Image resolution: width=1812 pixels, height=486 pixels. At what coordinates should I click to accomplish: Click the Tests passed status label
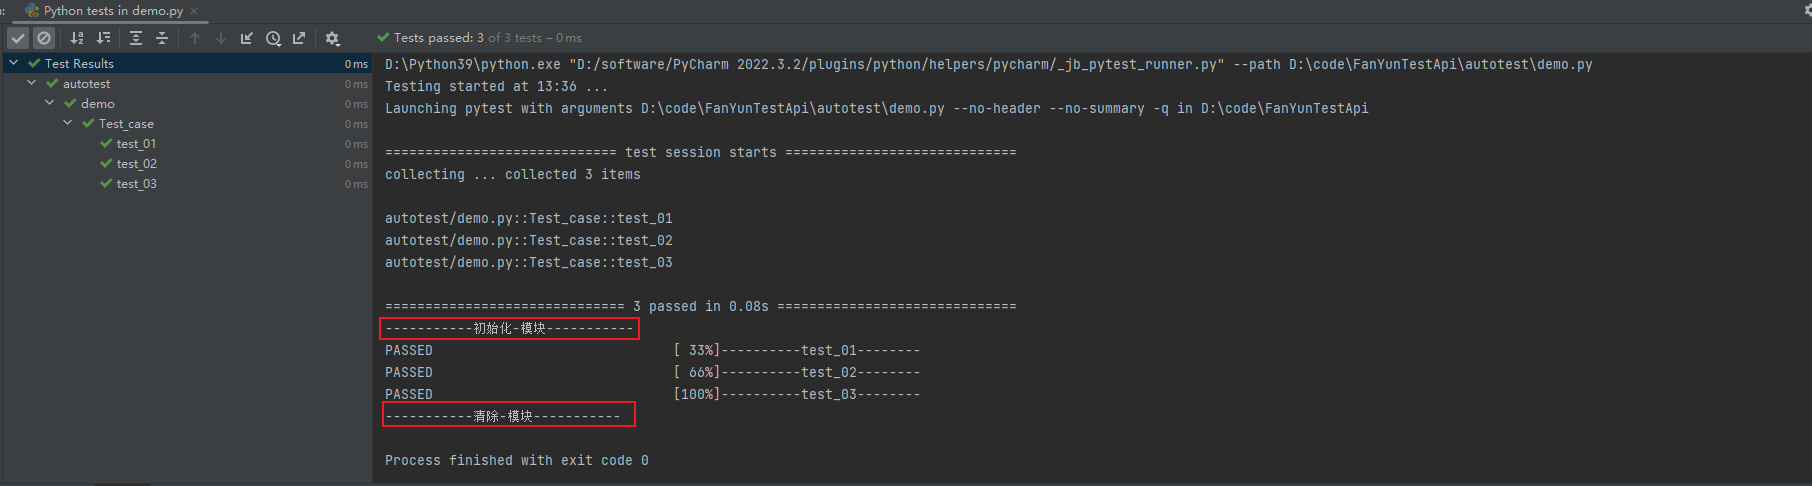point(479,38)
